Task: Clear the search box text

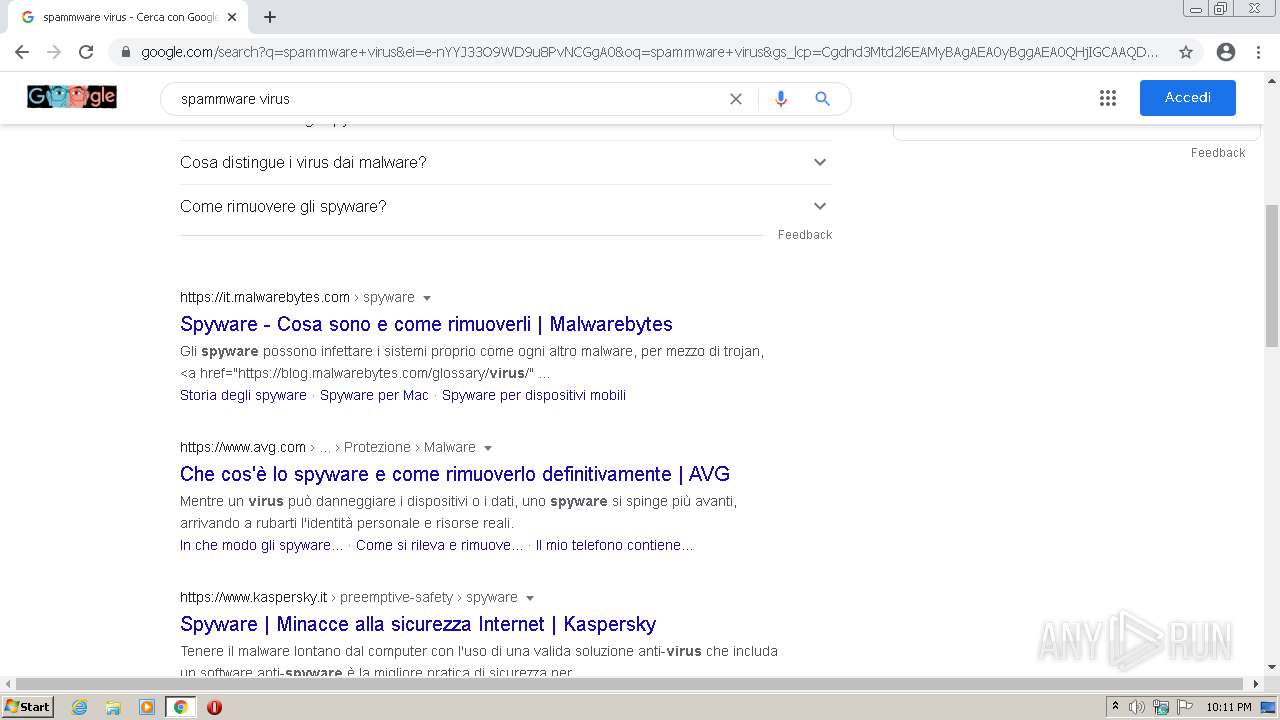Action: [x=736, y=99]
